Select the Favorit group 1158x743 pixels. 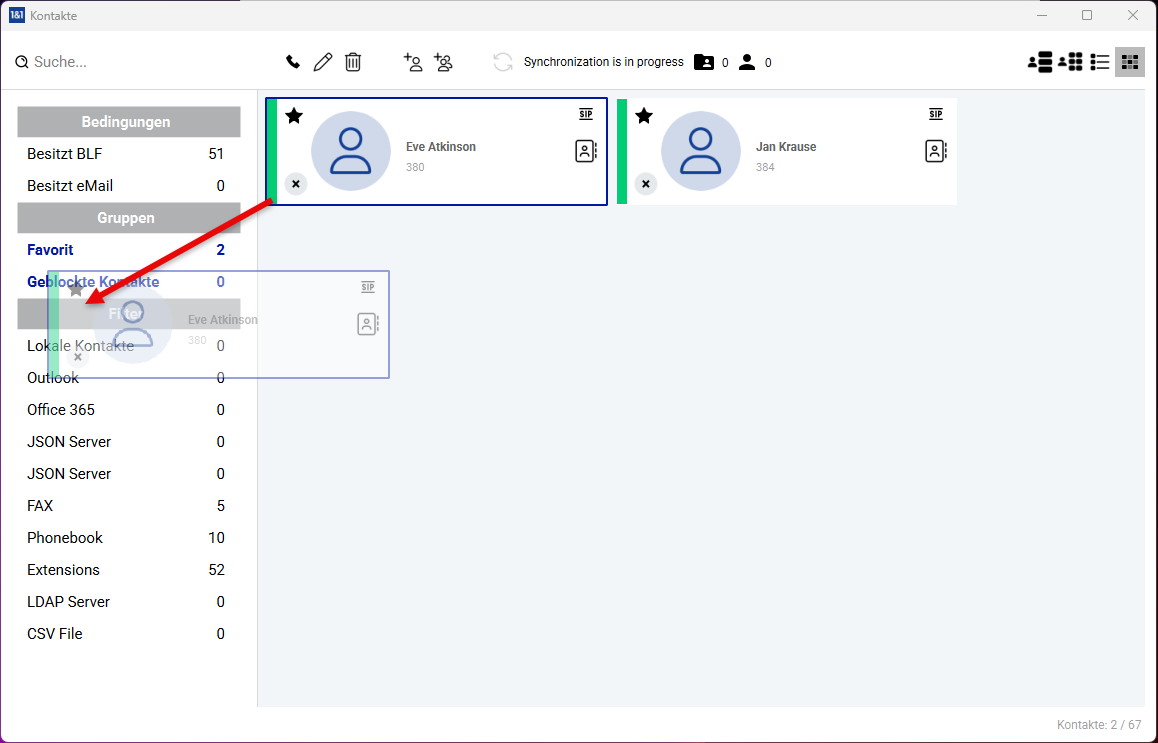coord(50,250)
